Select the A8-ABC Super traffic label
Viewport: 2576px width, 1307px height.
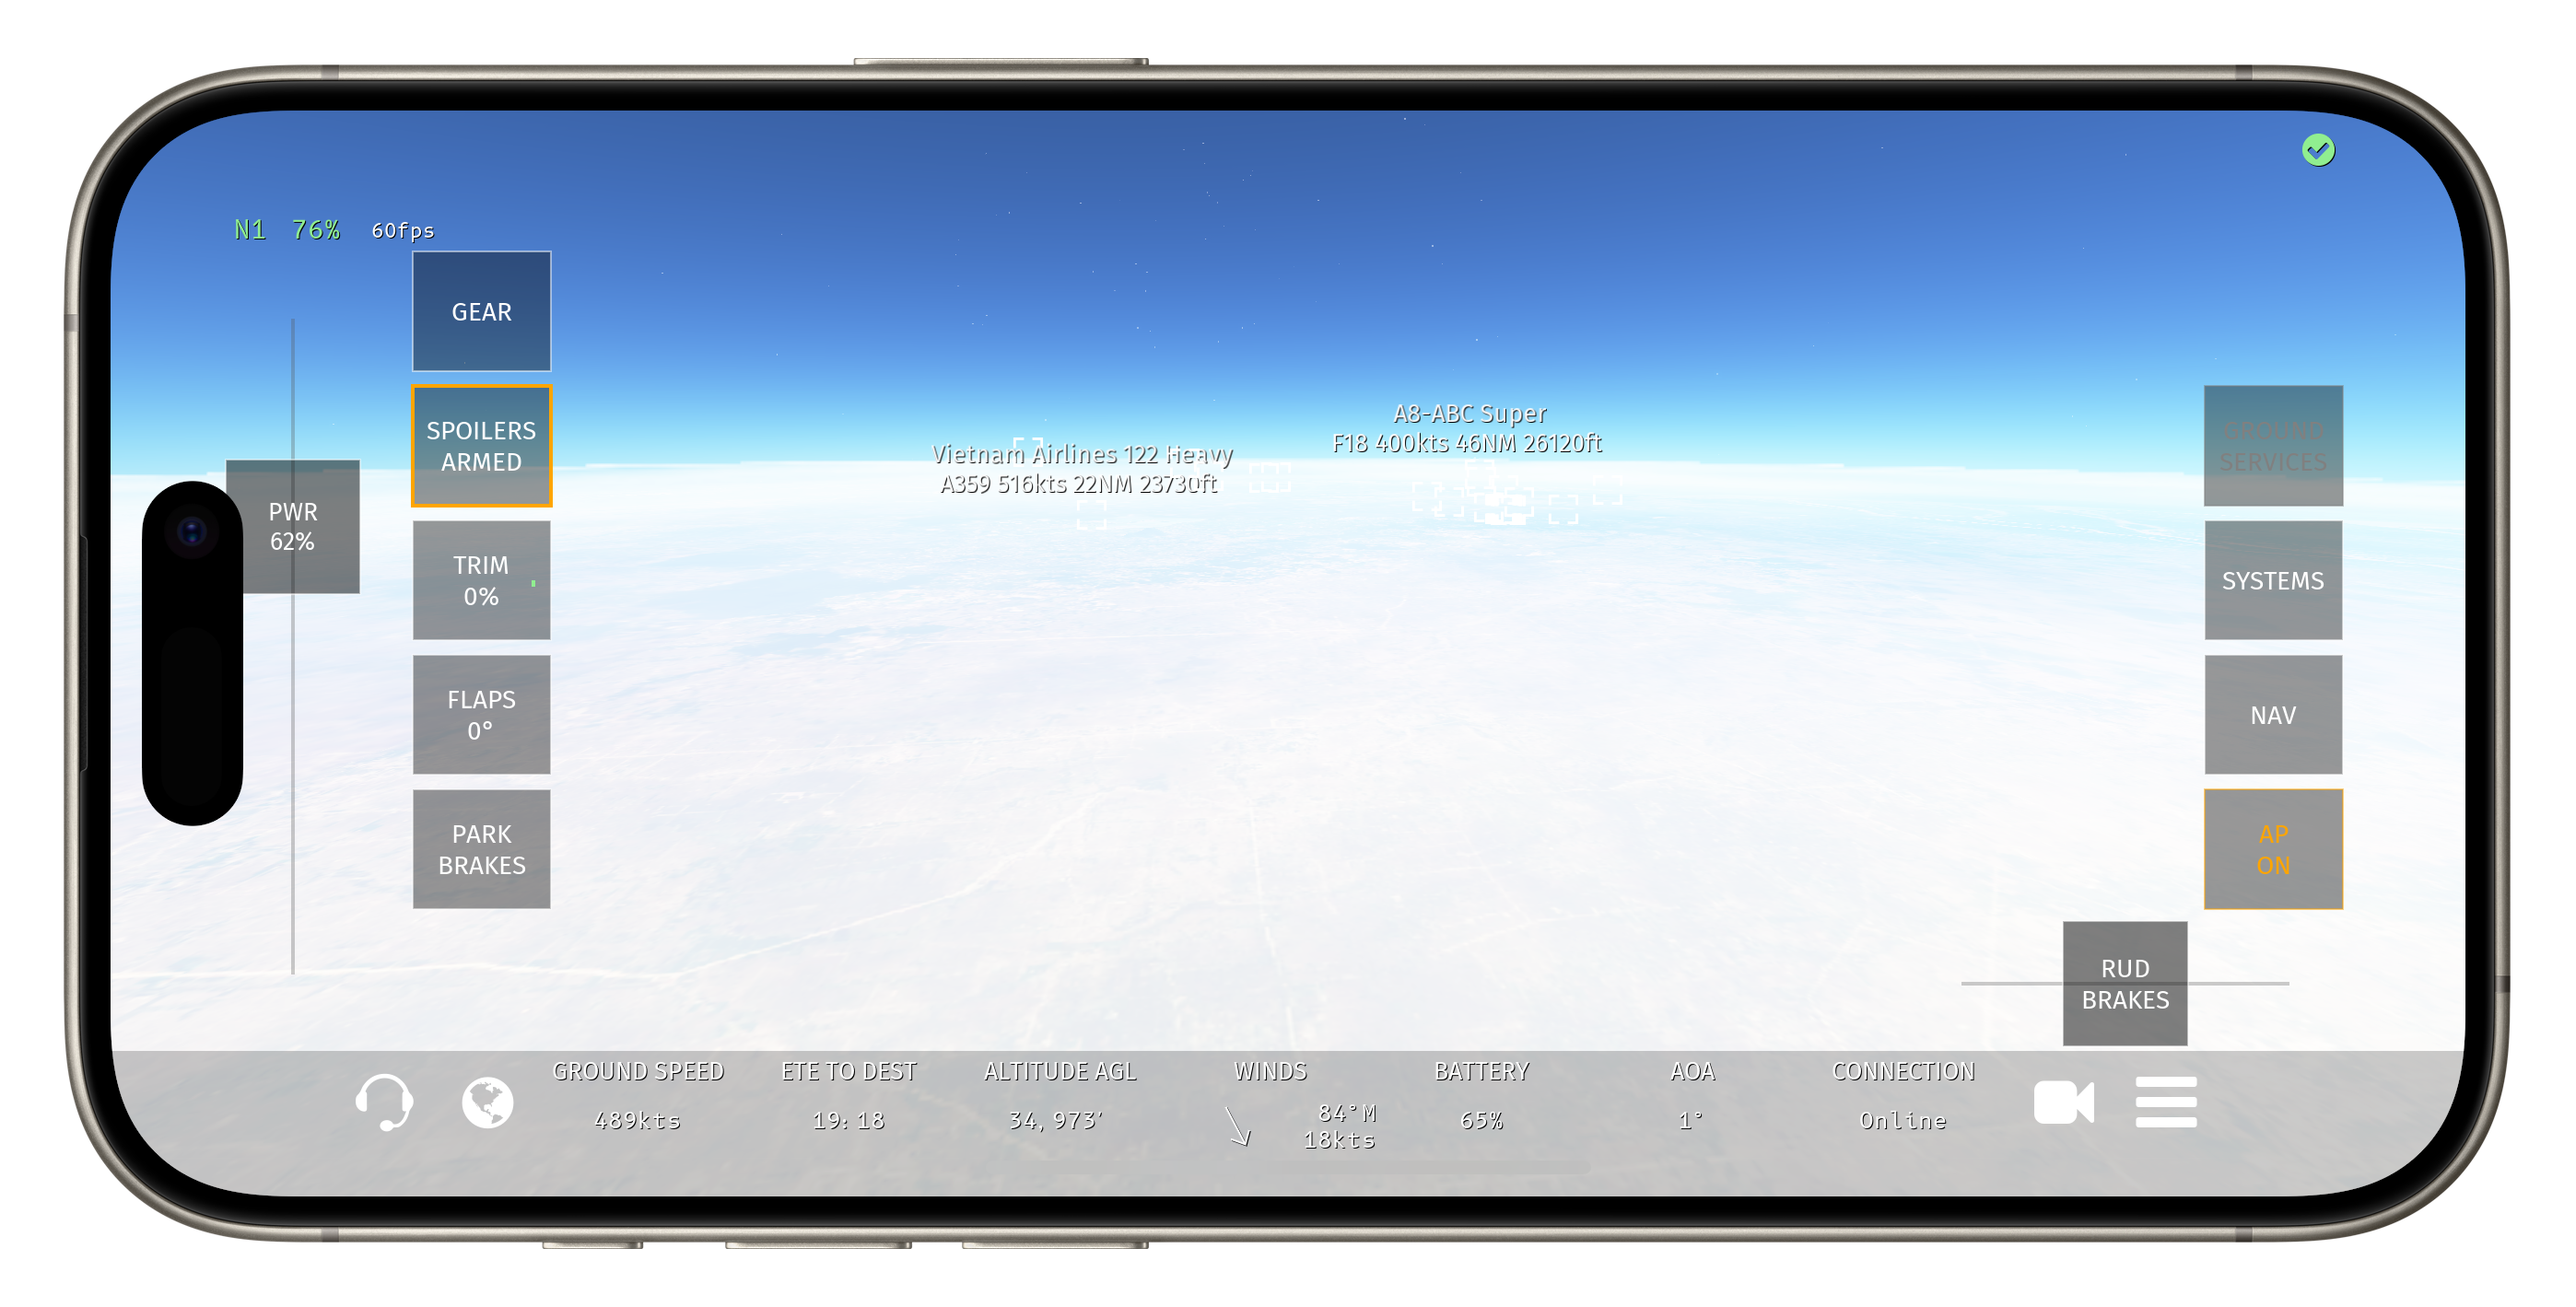[x=1466, y=430]
